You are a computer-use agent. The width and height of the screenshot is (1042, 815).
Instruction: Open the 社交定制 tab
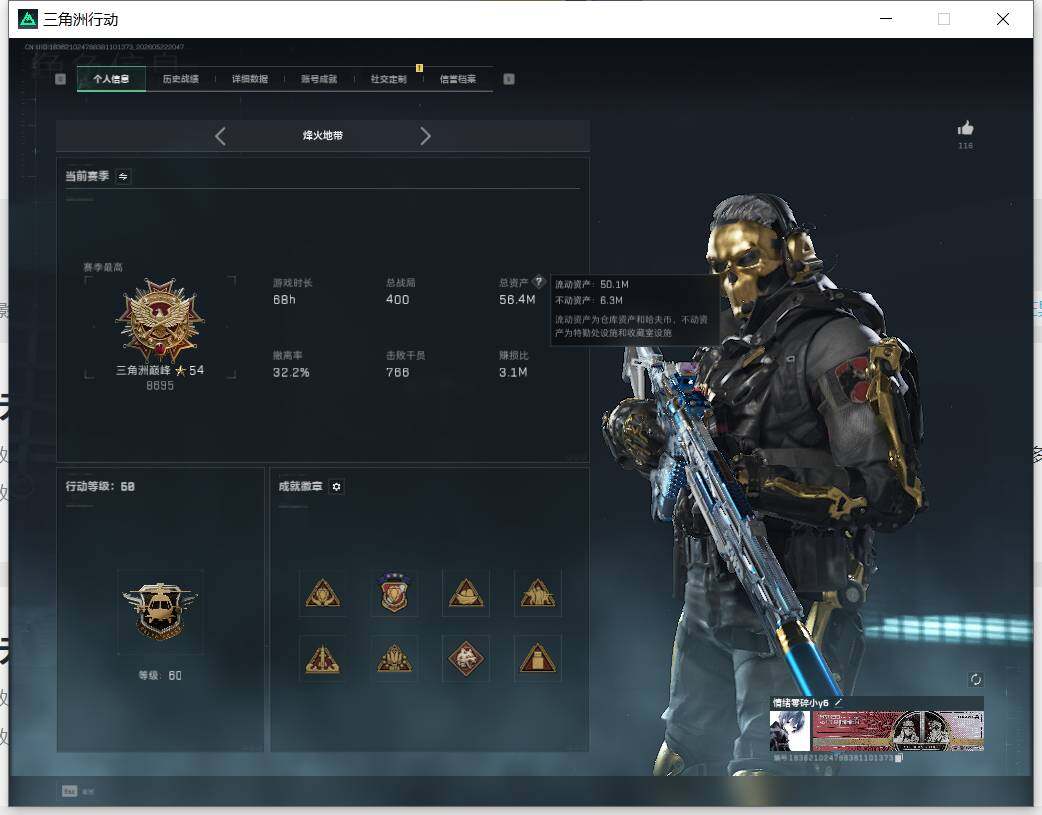coord(389,79)
